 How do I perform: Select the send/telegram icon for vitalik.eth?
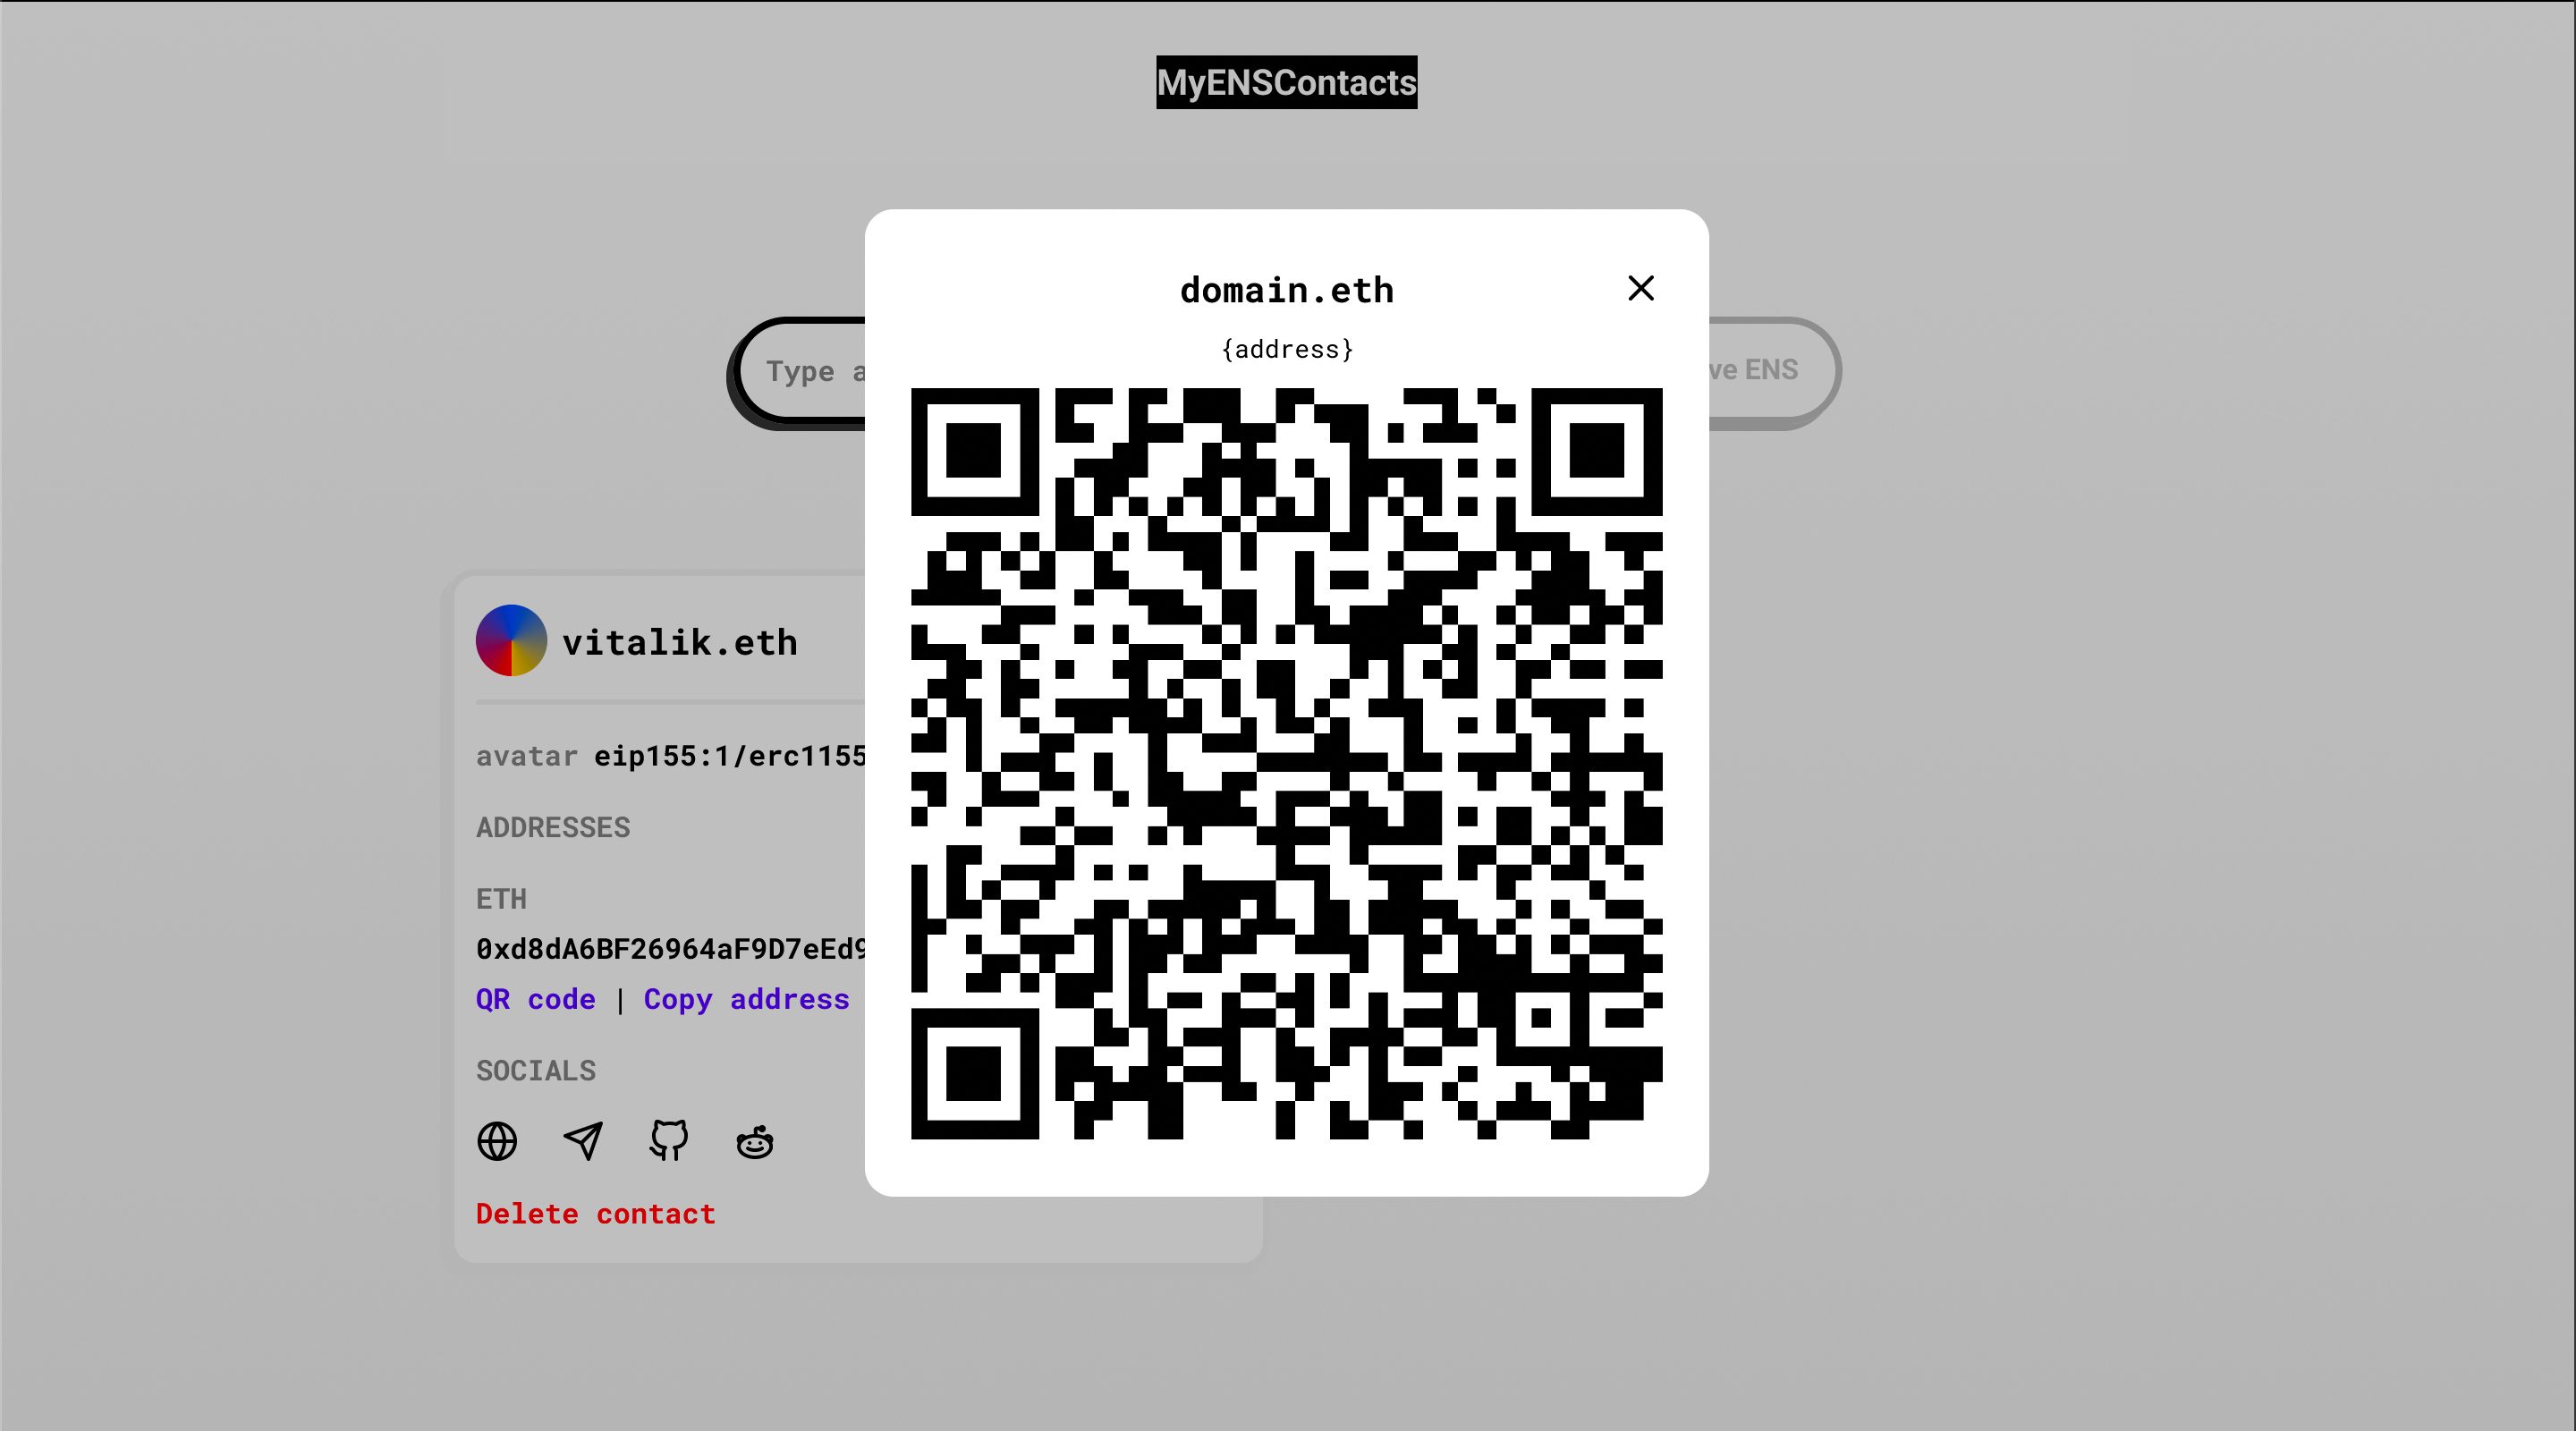click(x=583, y=1140)
